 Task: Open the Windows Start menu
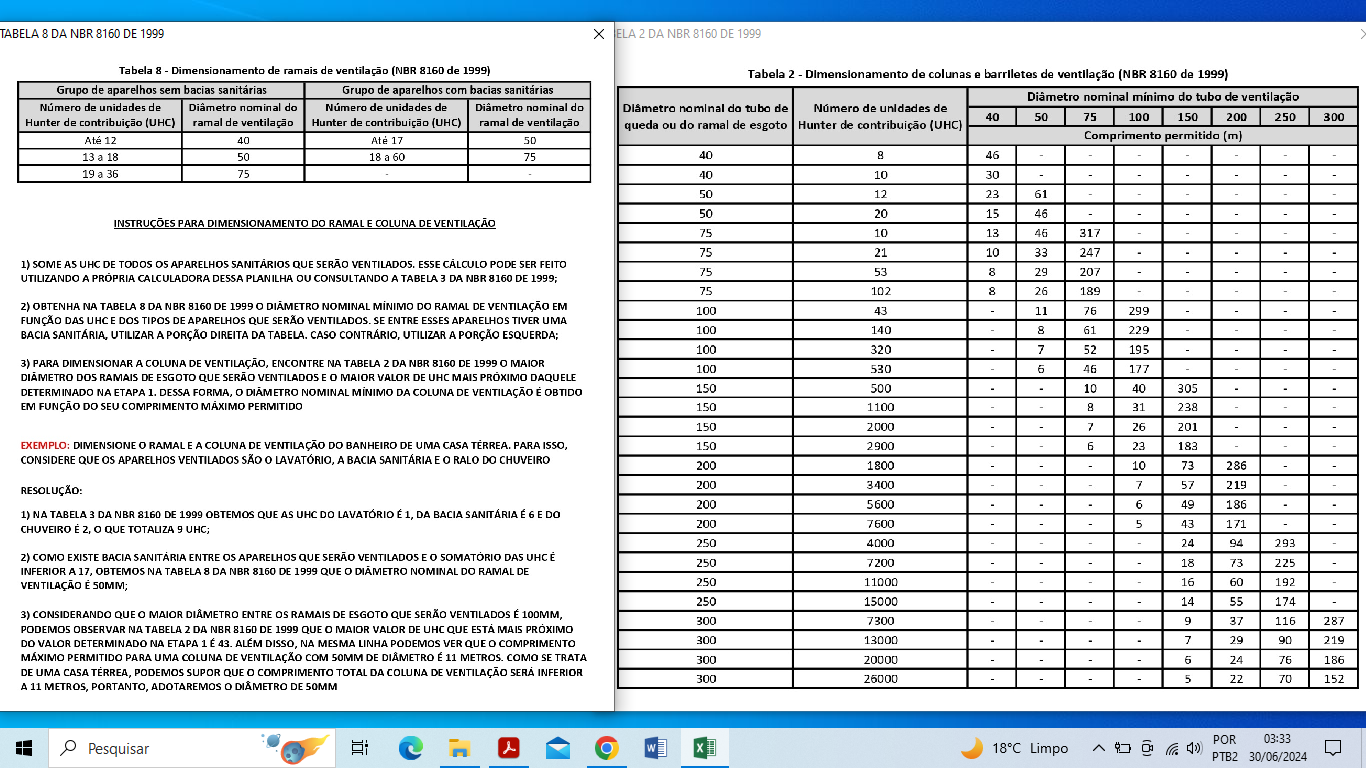(24, 747)
